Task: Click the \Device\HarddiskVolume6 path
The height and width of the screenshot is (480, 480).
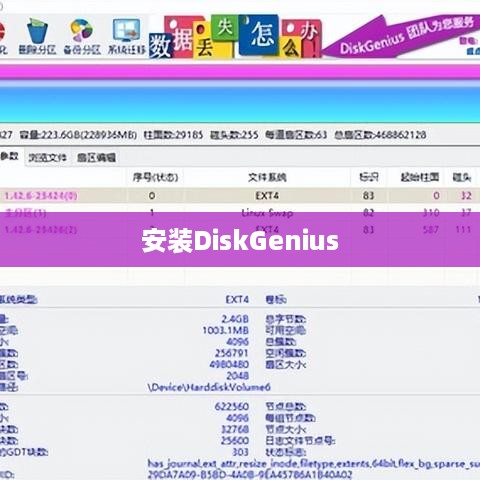Action: point(209,387)
